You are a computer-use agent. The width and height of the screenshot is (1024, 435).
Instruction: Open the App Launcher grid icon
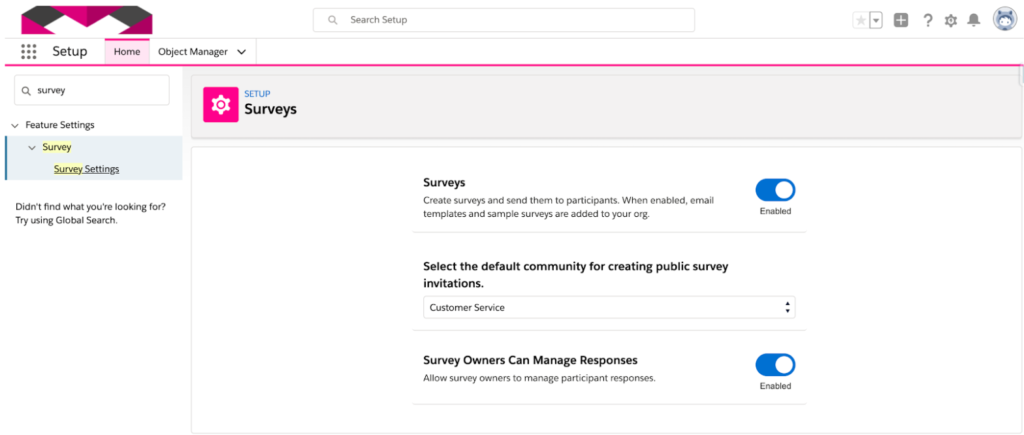[x=29, y=52]
